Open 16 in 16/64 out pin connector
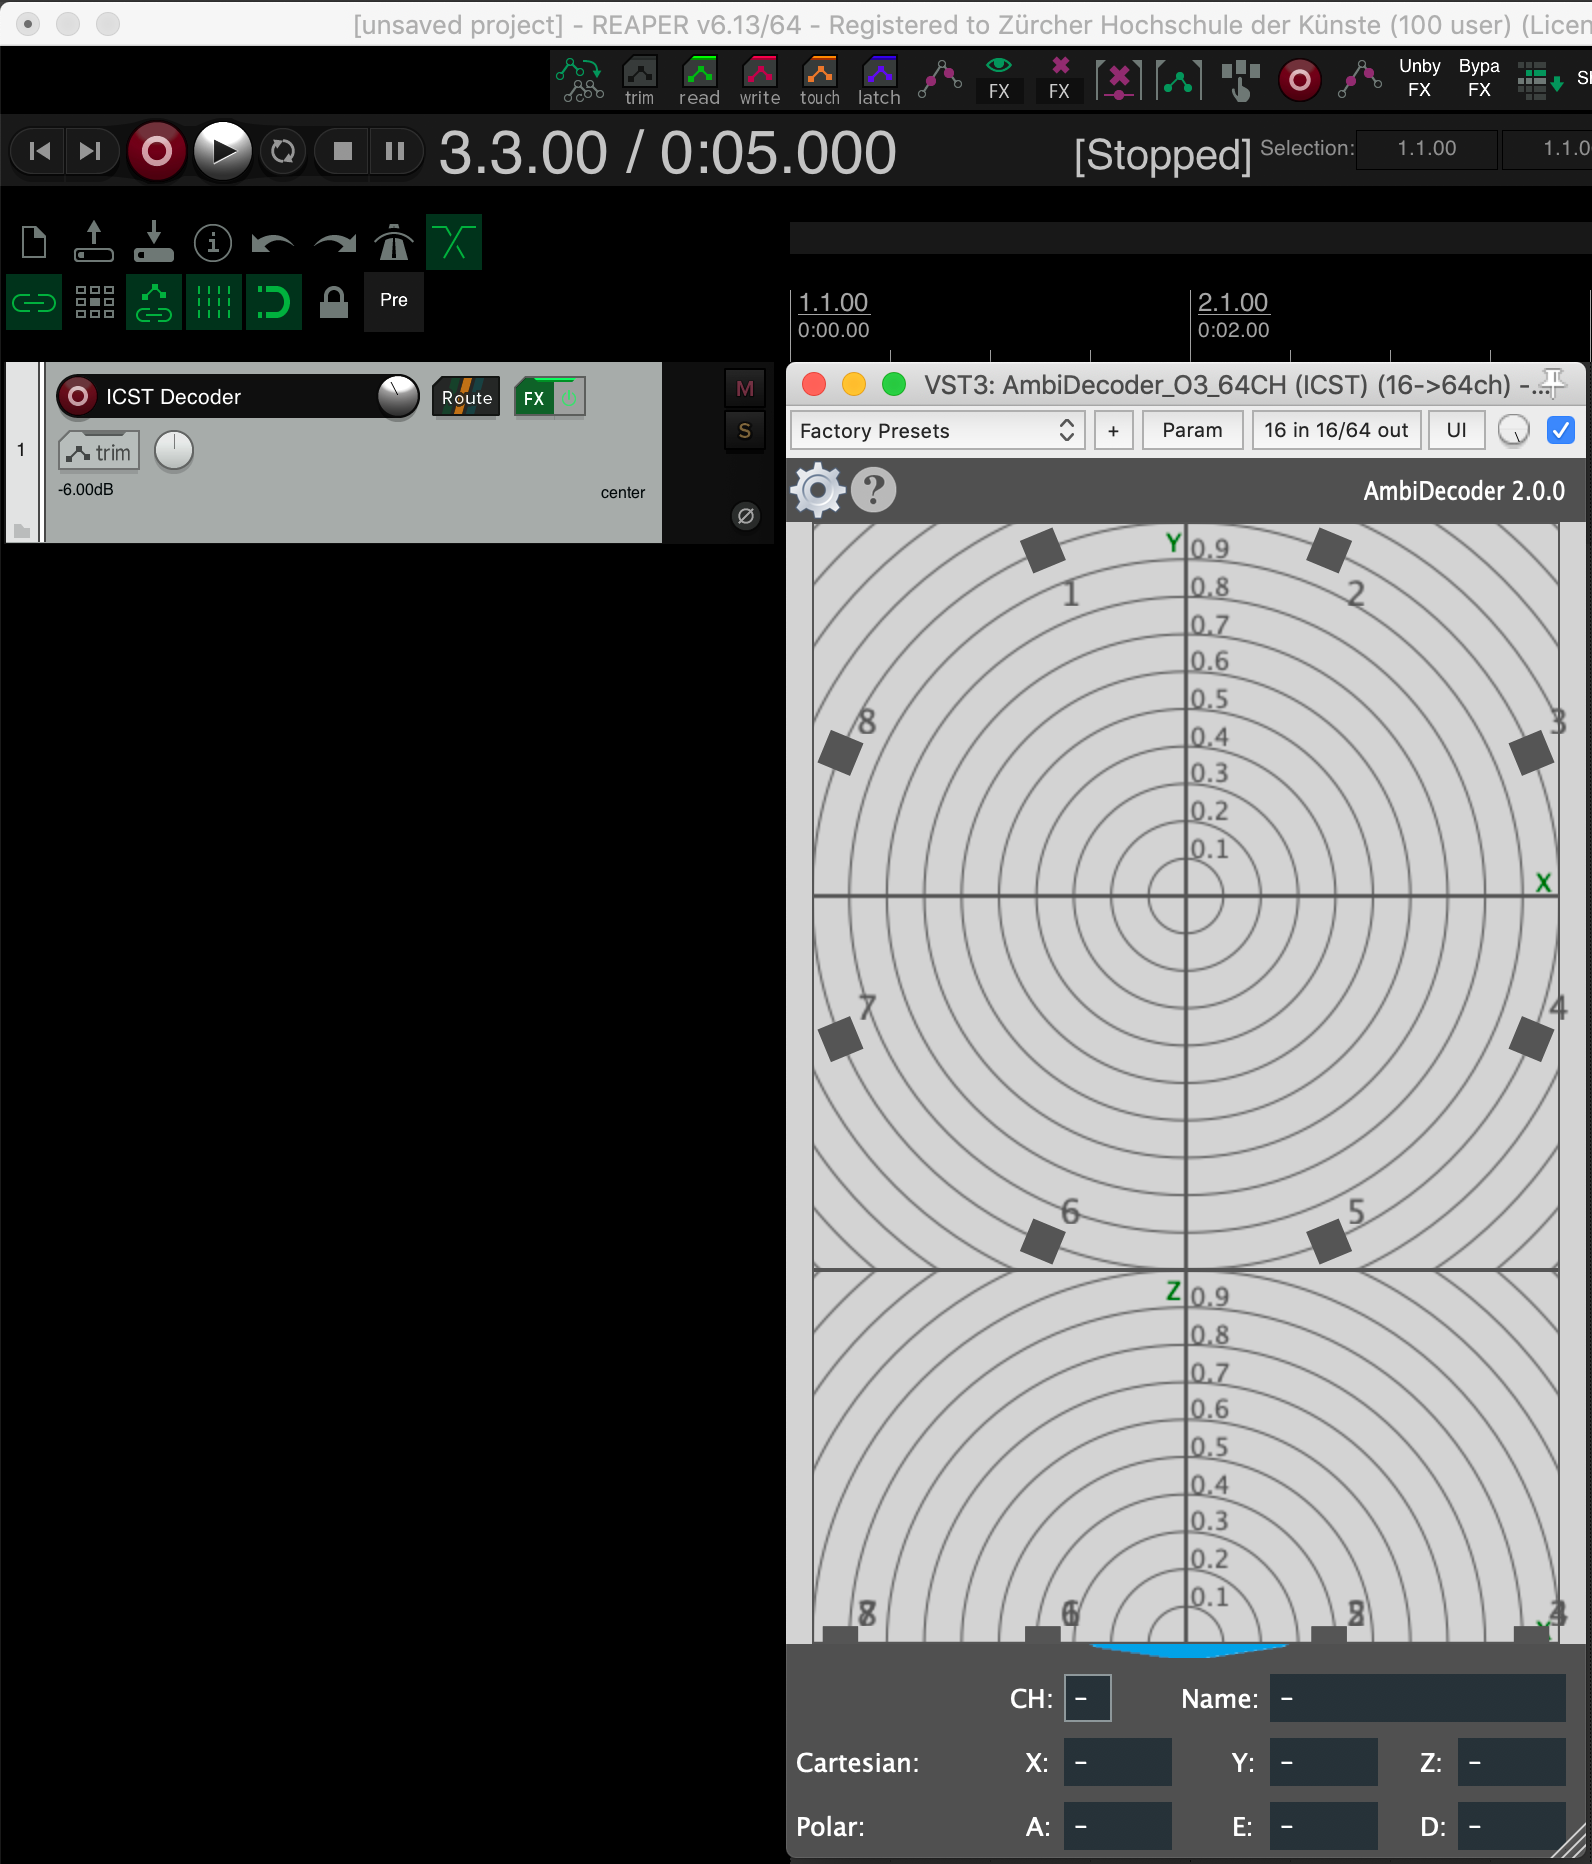This screenshot has height=1864, width=1592. [x=1336, y=430]
